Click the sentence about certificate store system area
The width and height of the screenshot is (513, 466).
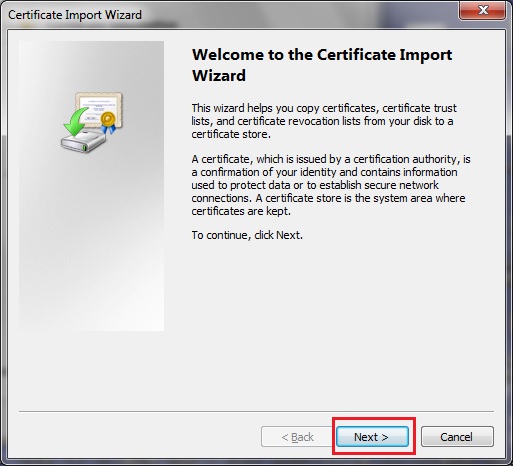(x=328, y=205)
